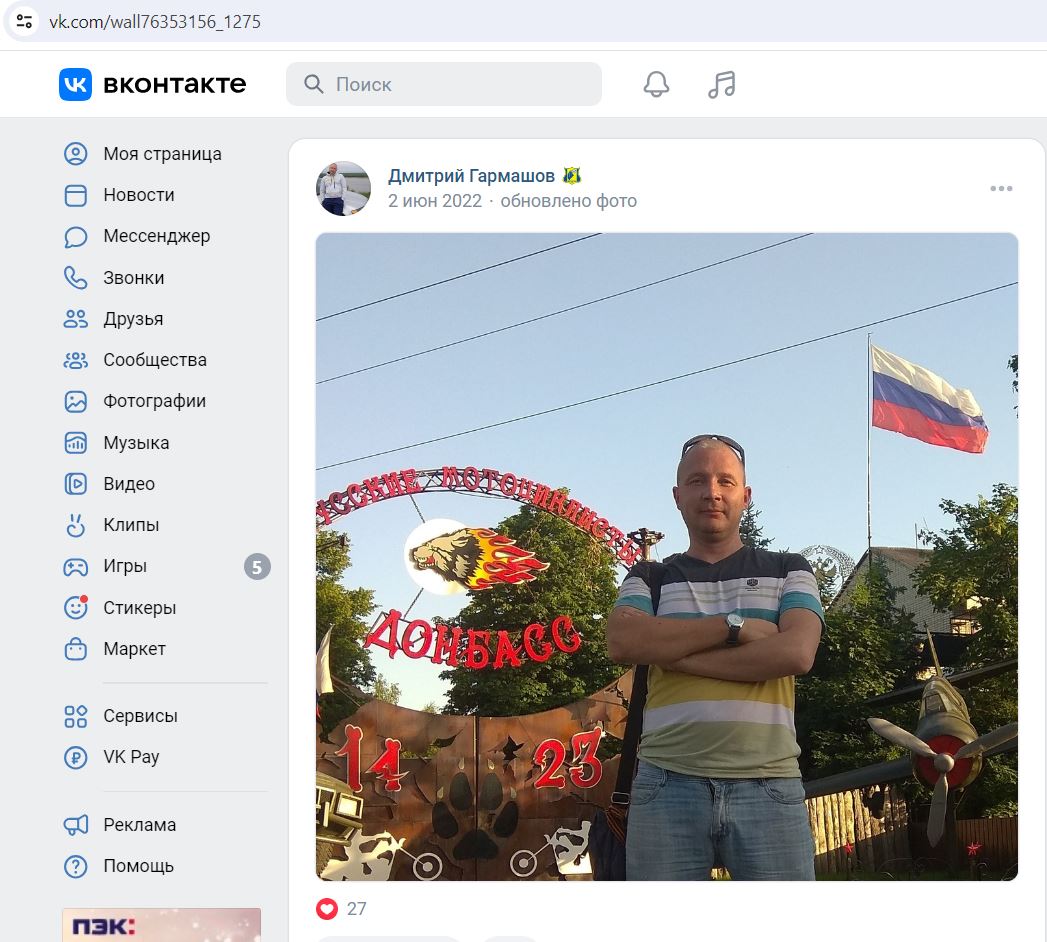
Task: Click the Игры gamepad icon
Action: (x=75, y=567)
